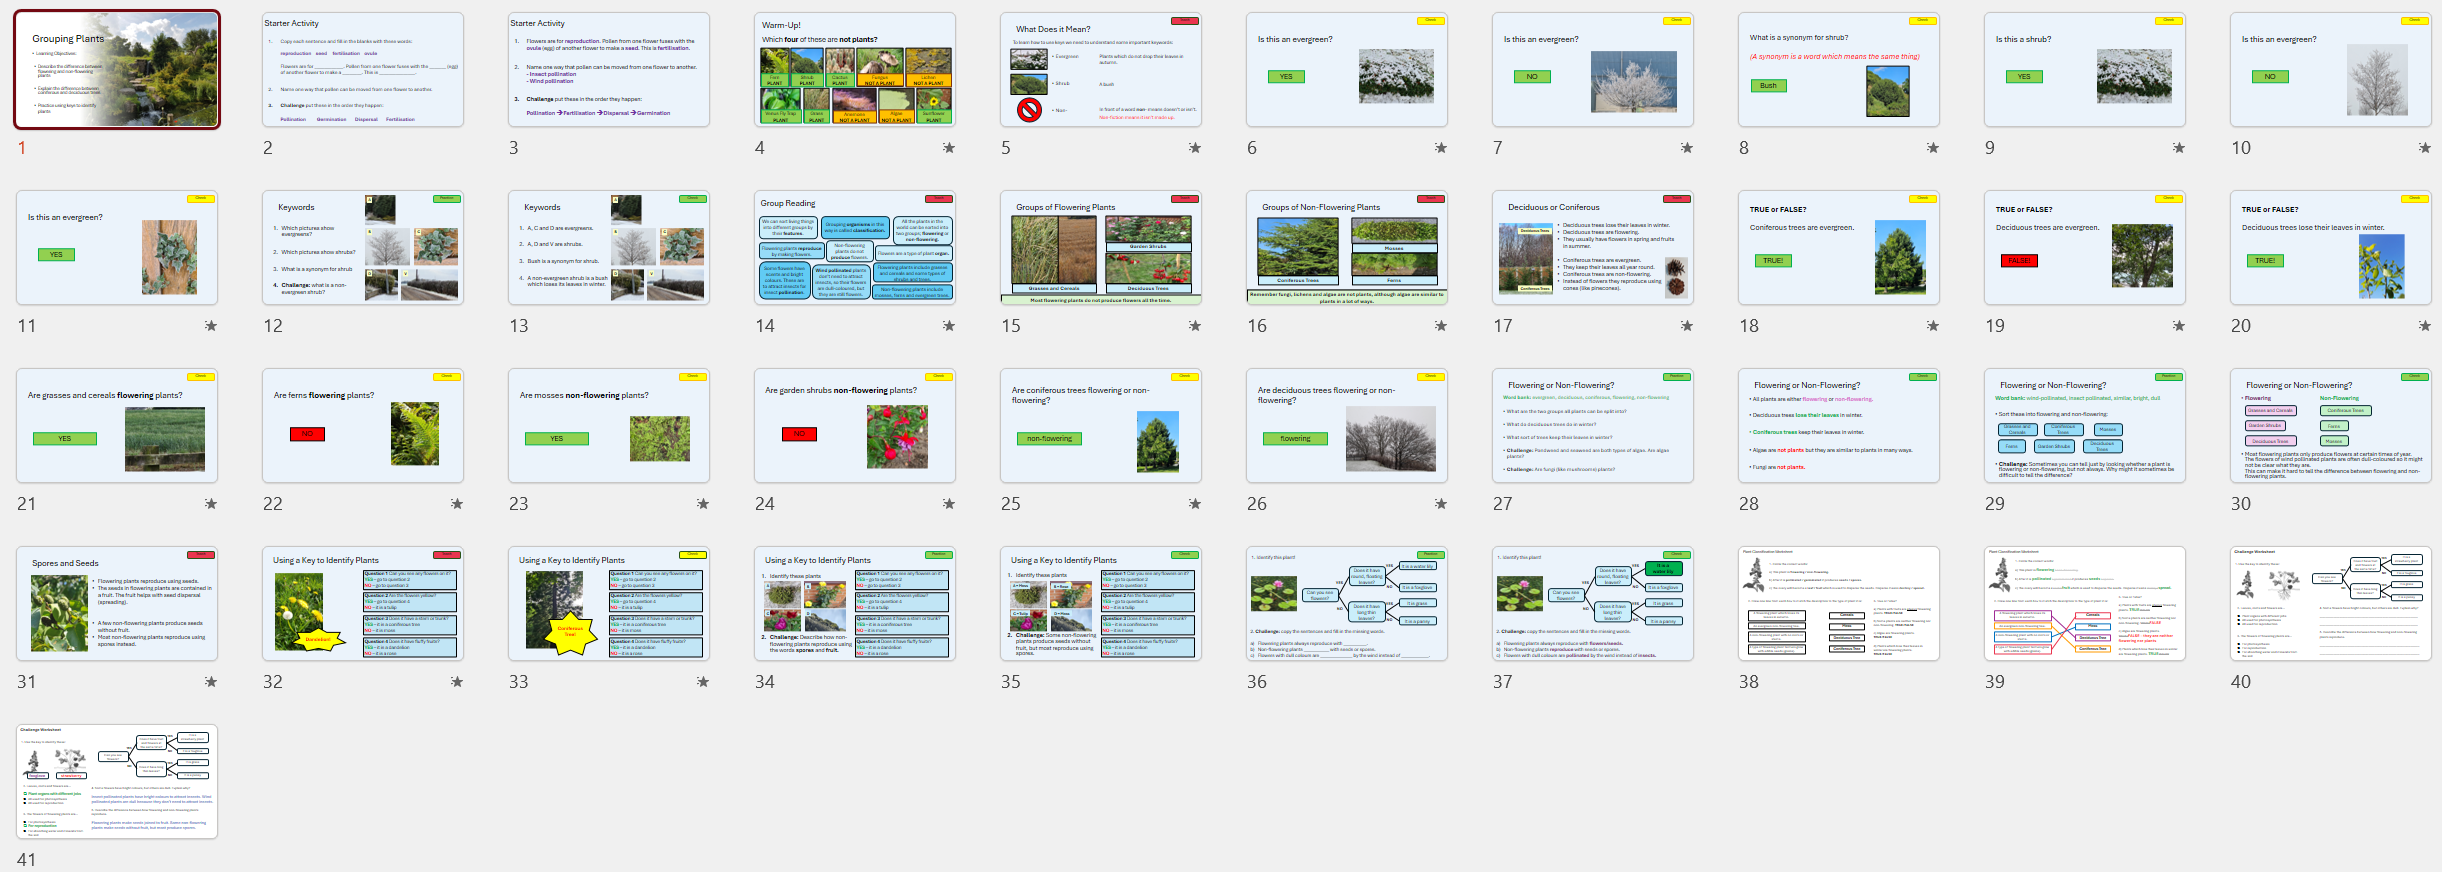This screenshot has height=872, width=2442.
Task: Click the transition star under slide 20
Action: (x=2424, y=326)
